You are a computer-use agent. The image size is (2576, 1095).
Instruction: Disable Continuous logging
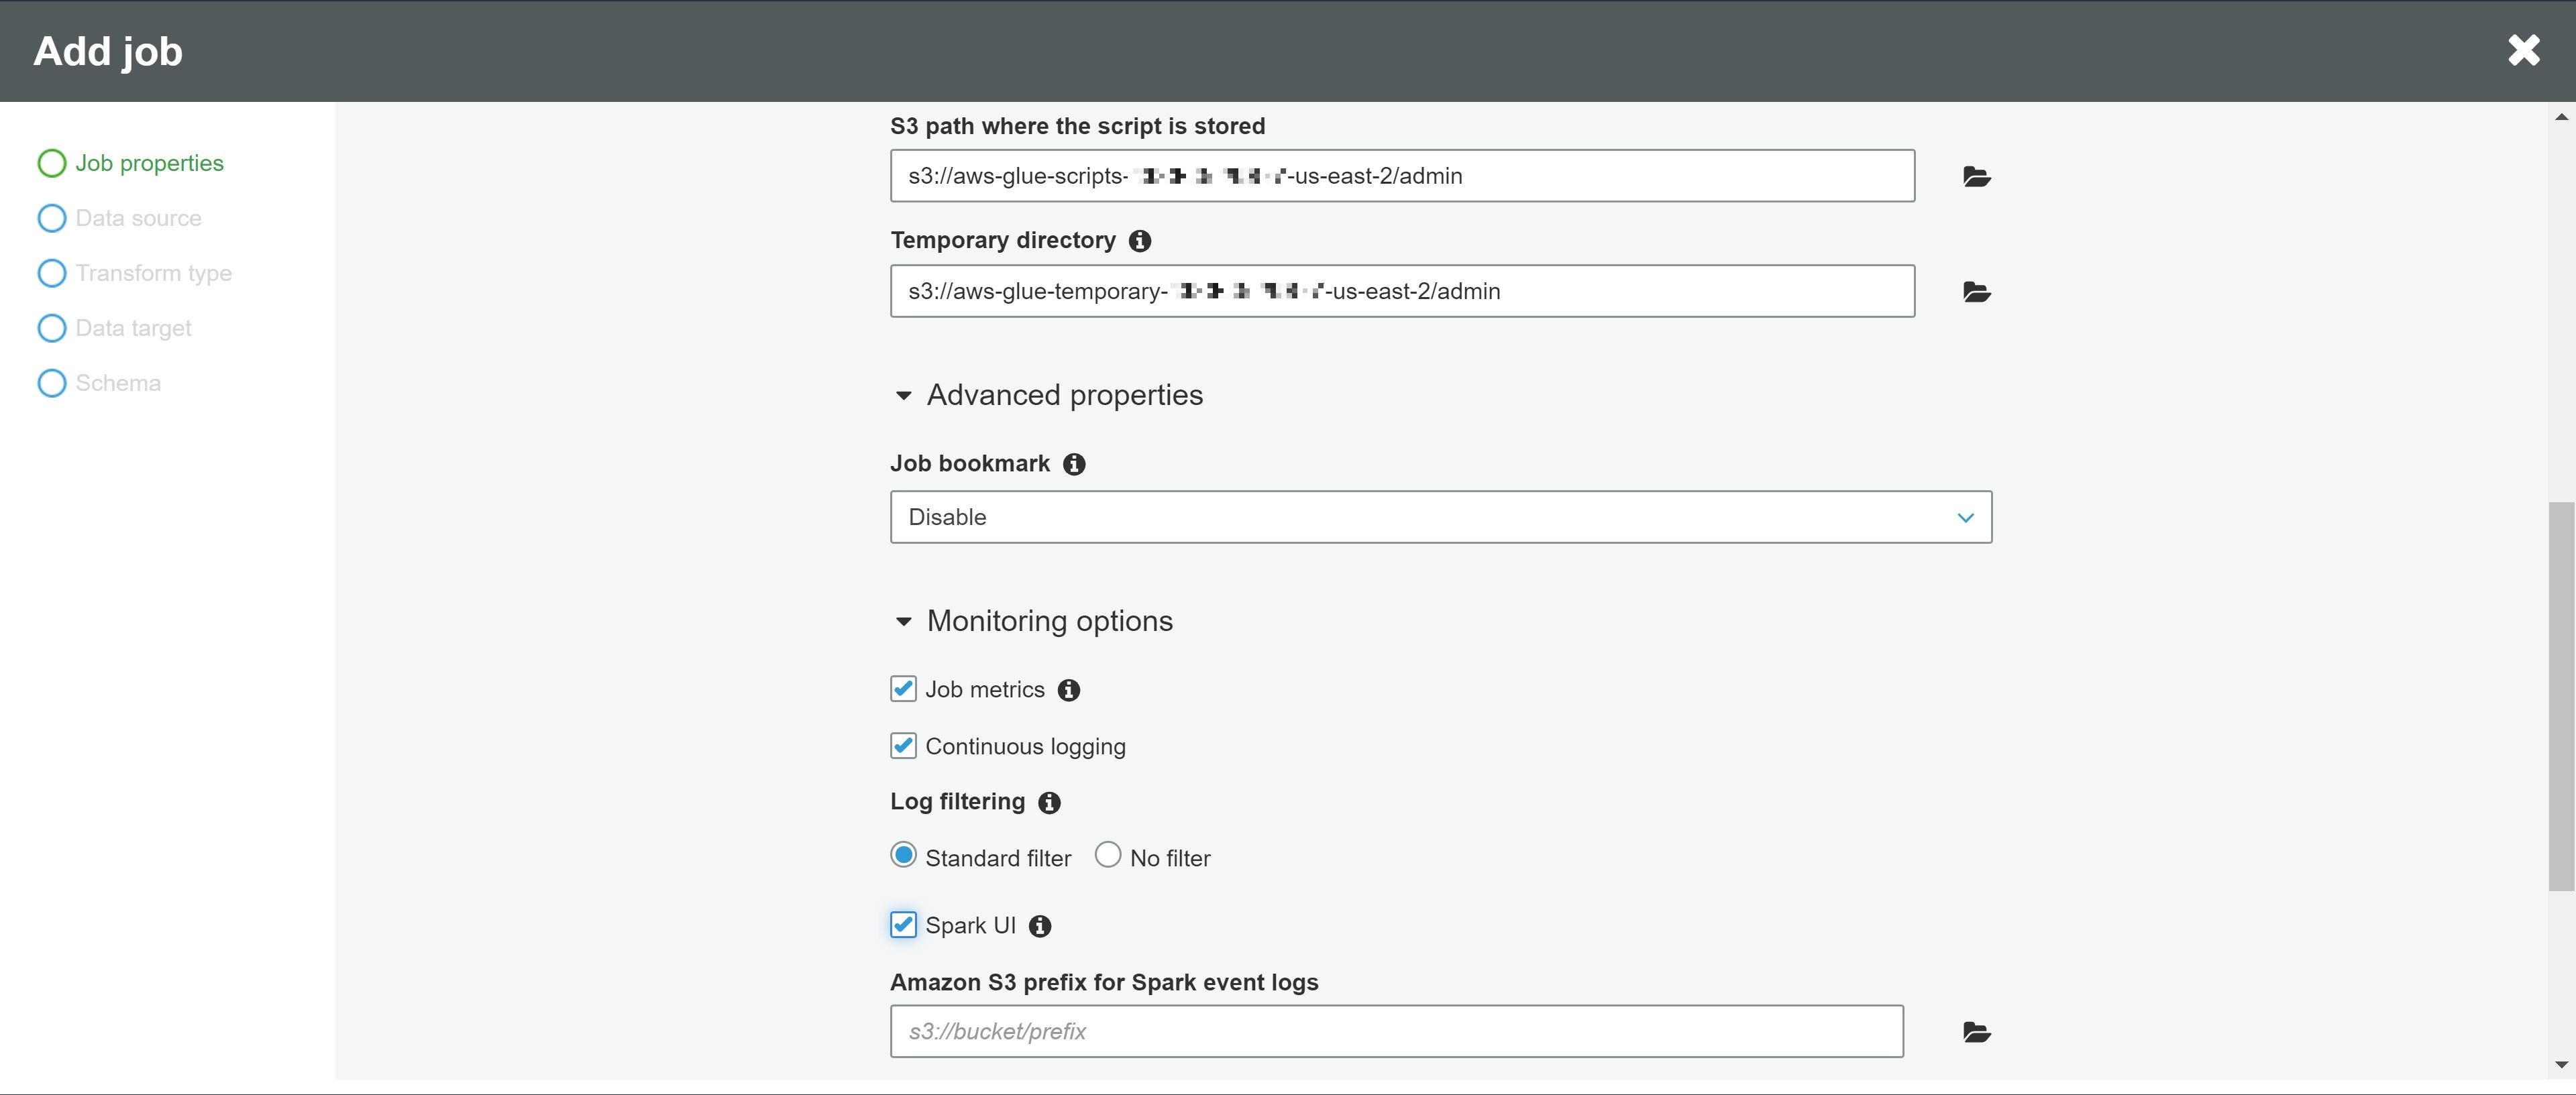click(903, 745)
